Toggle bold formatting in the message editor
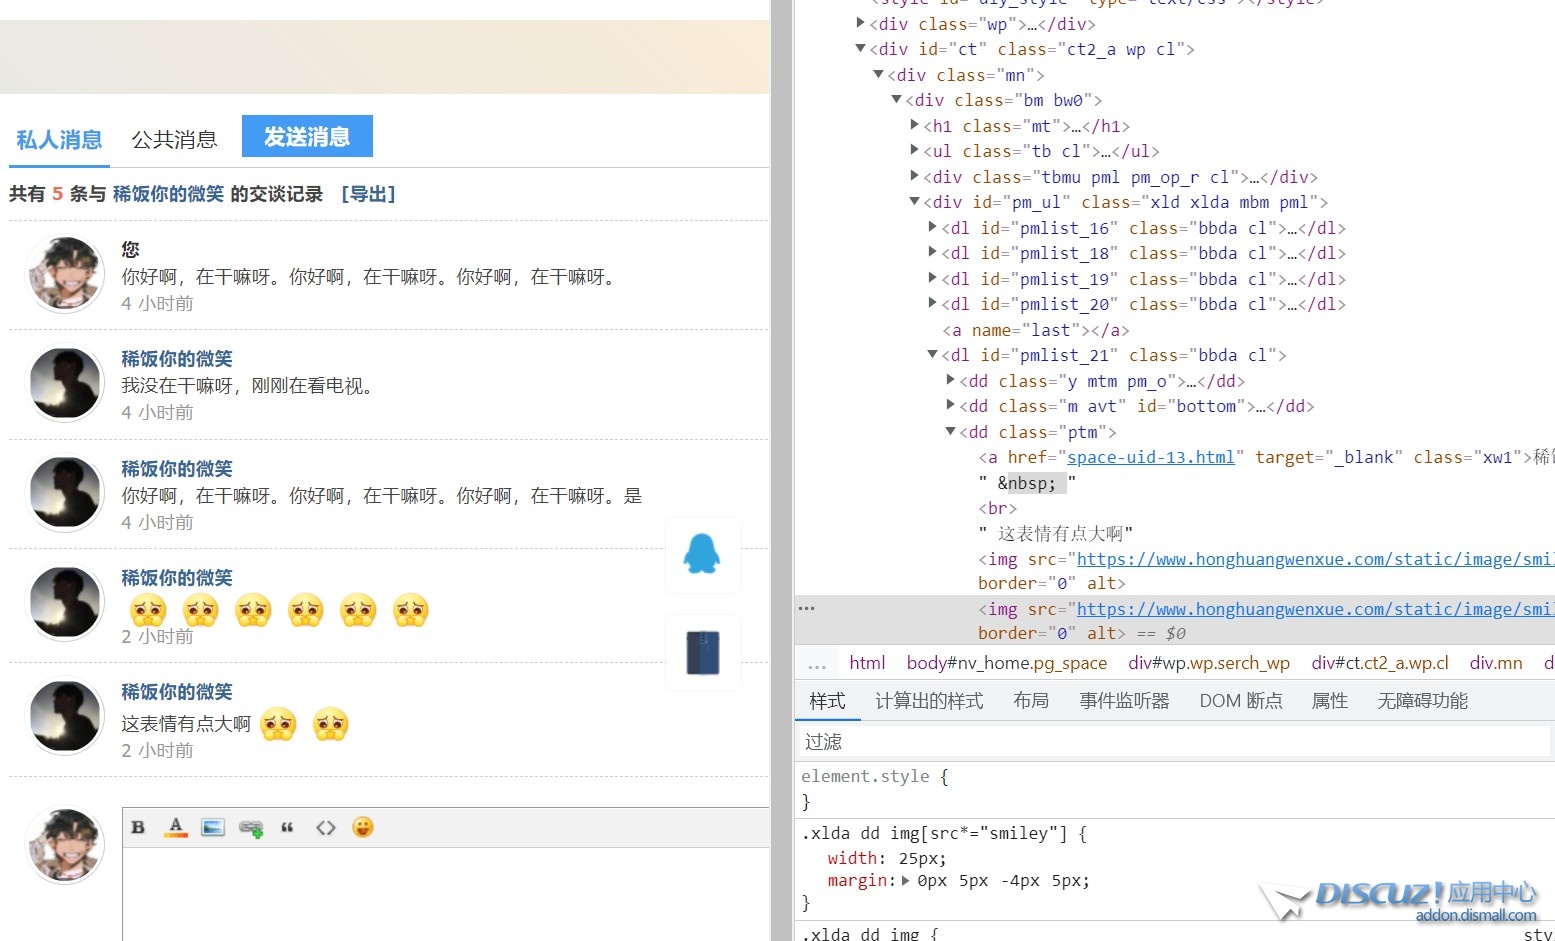This screenshot has height=941, width=1555. pyautogui.click(x=137, y=827)
